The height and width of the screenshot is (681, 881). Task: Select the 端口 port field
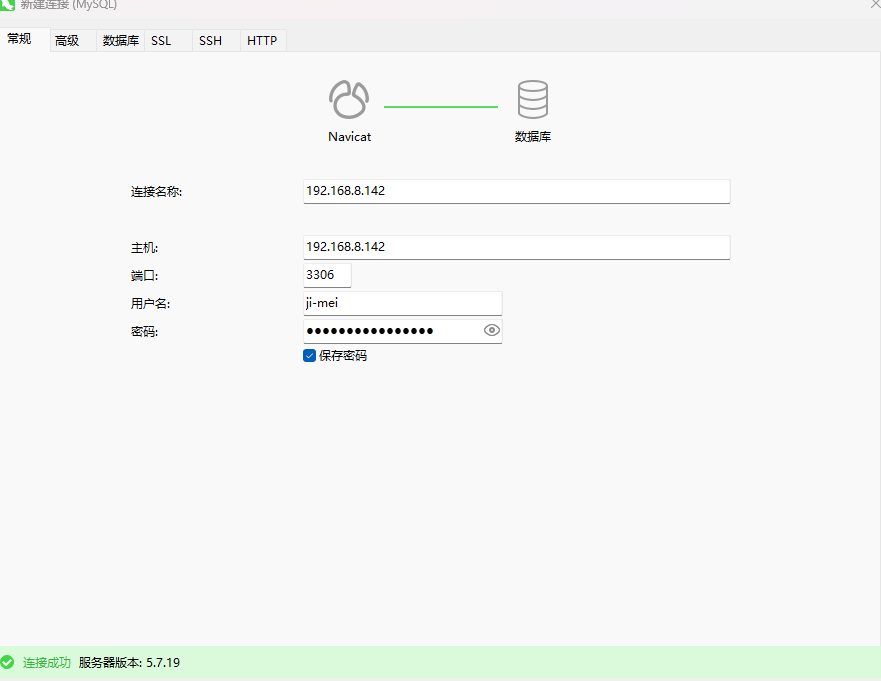(327, 275)
